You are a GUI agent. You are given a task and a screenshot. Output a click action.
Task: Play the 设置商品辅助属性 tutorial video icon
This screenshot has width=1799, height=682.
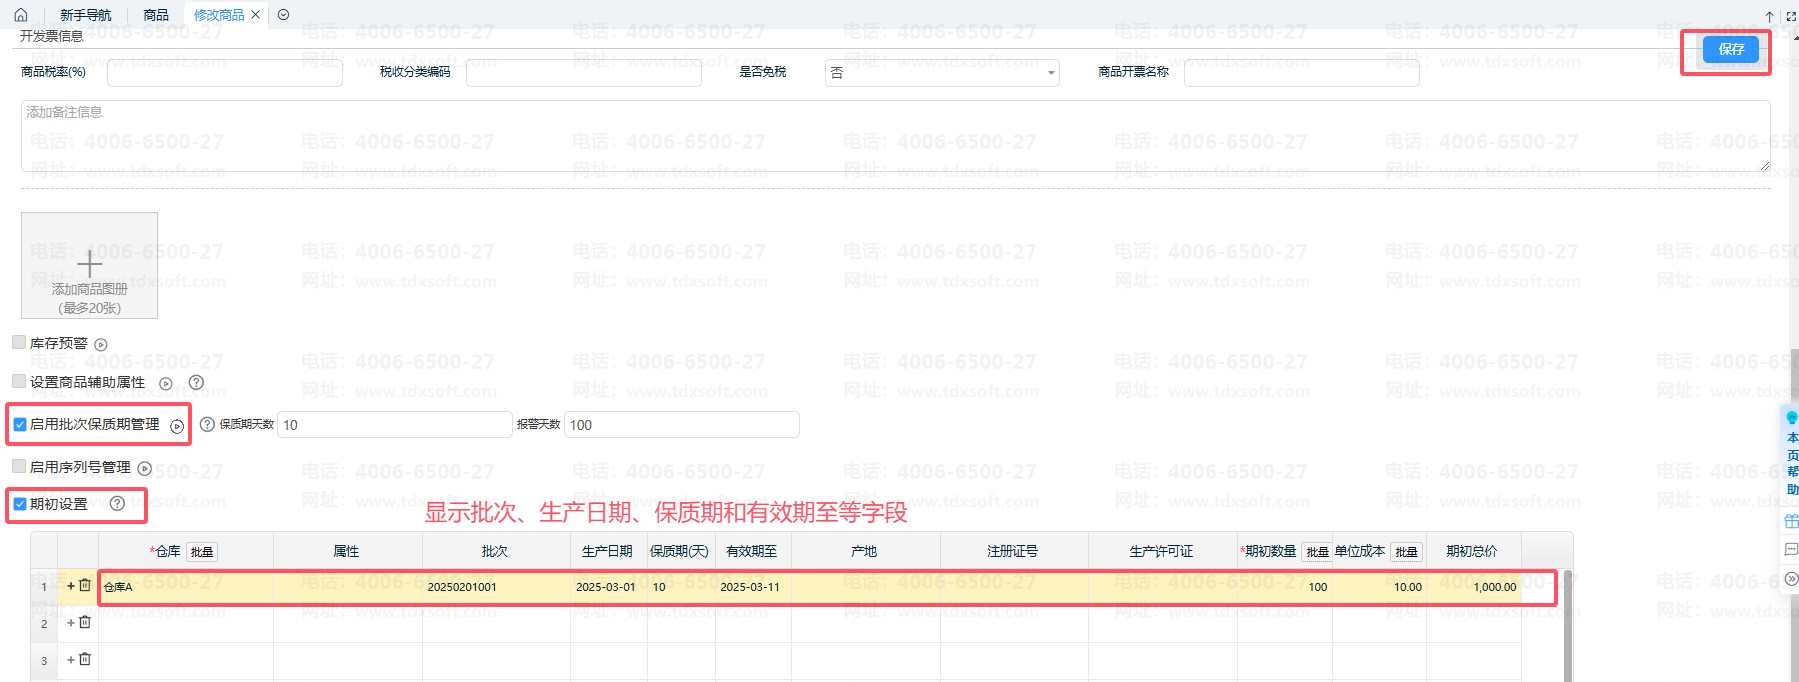click(x=166, y=383)
